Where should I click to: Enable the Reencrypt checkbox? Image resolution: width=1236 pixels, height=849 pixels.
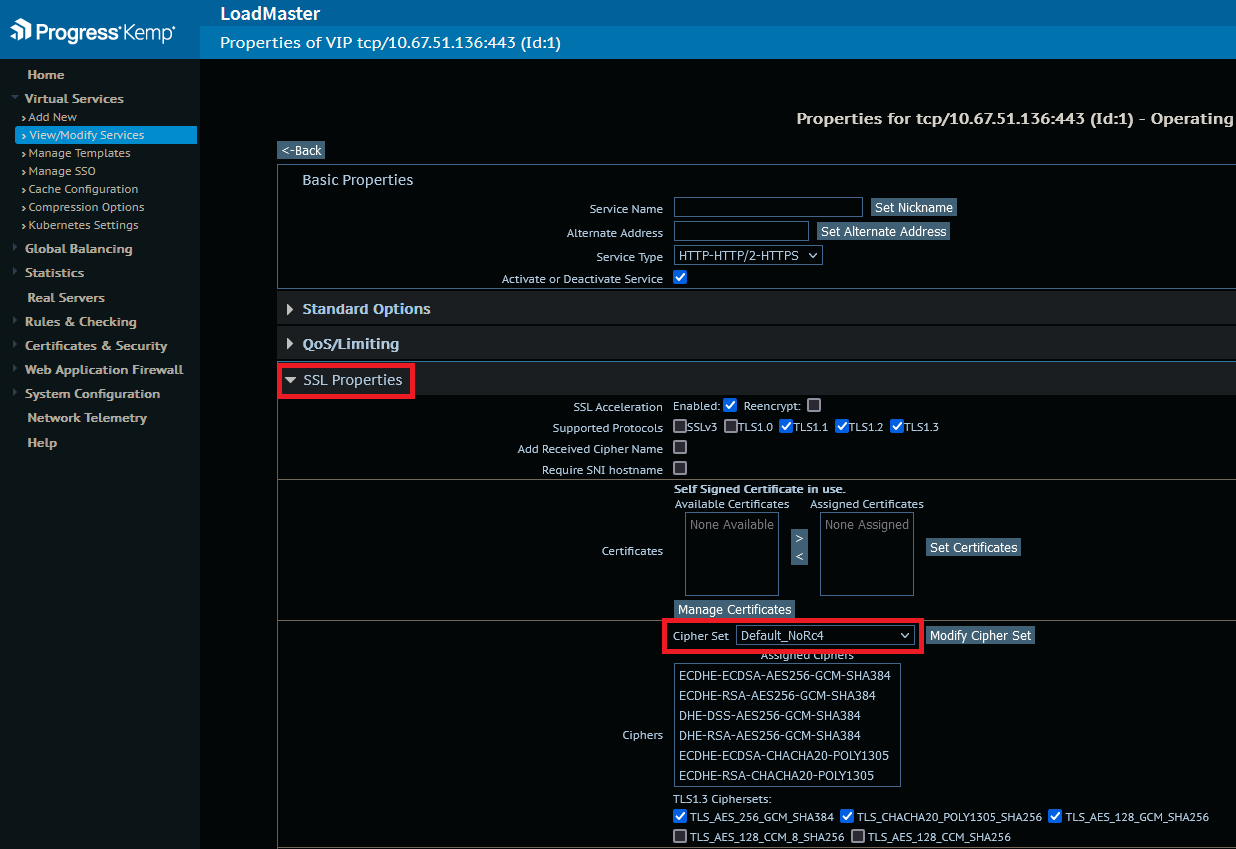(x=814, y=405)
